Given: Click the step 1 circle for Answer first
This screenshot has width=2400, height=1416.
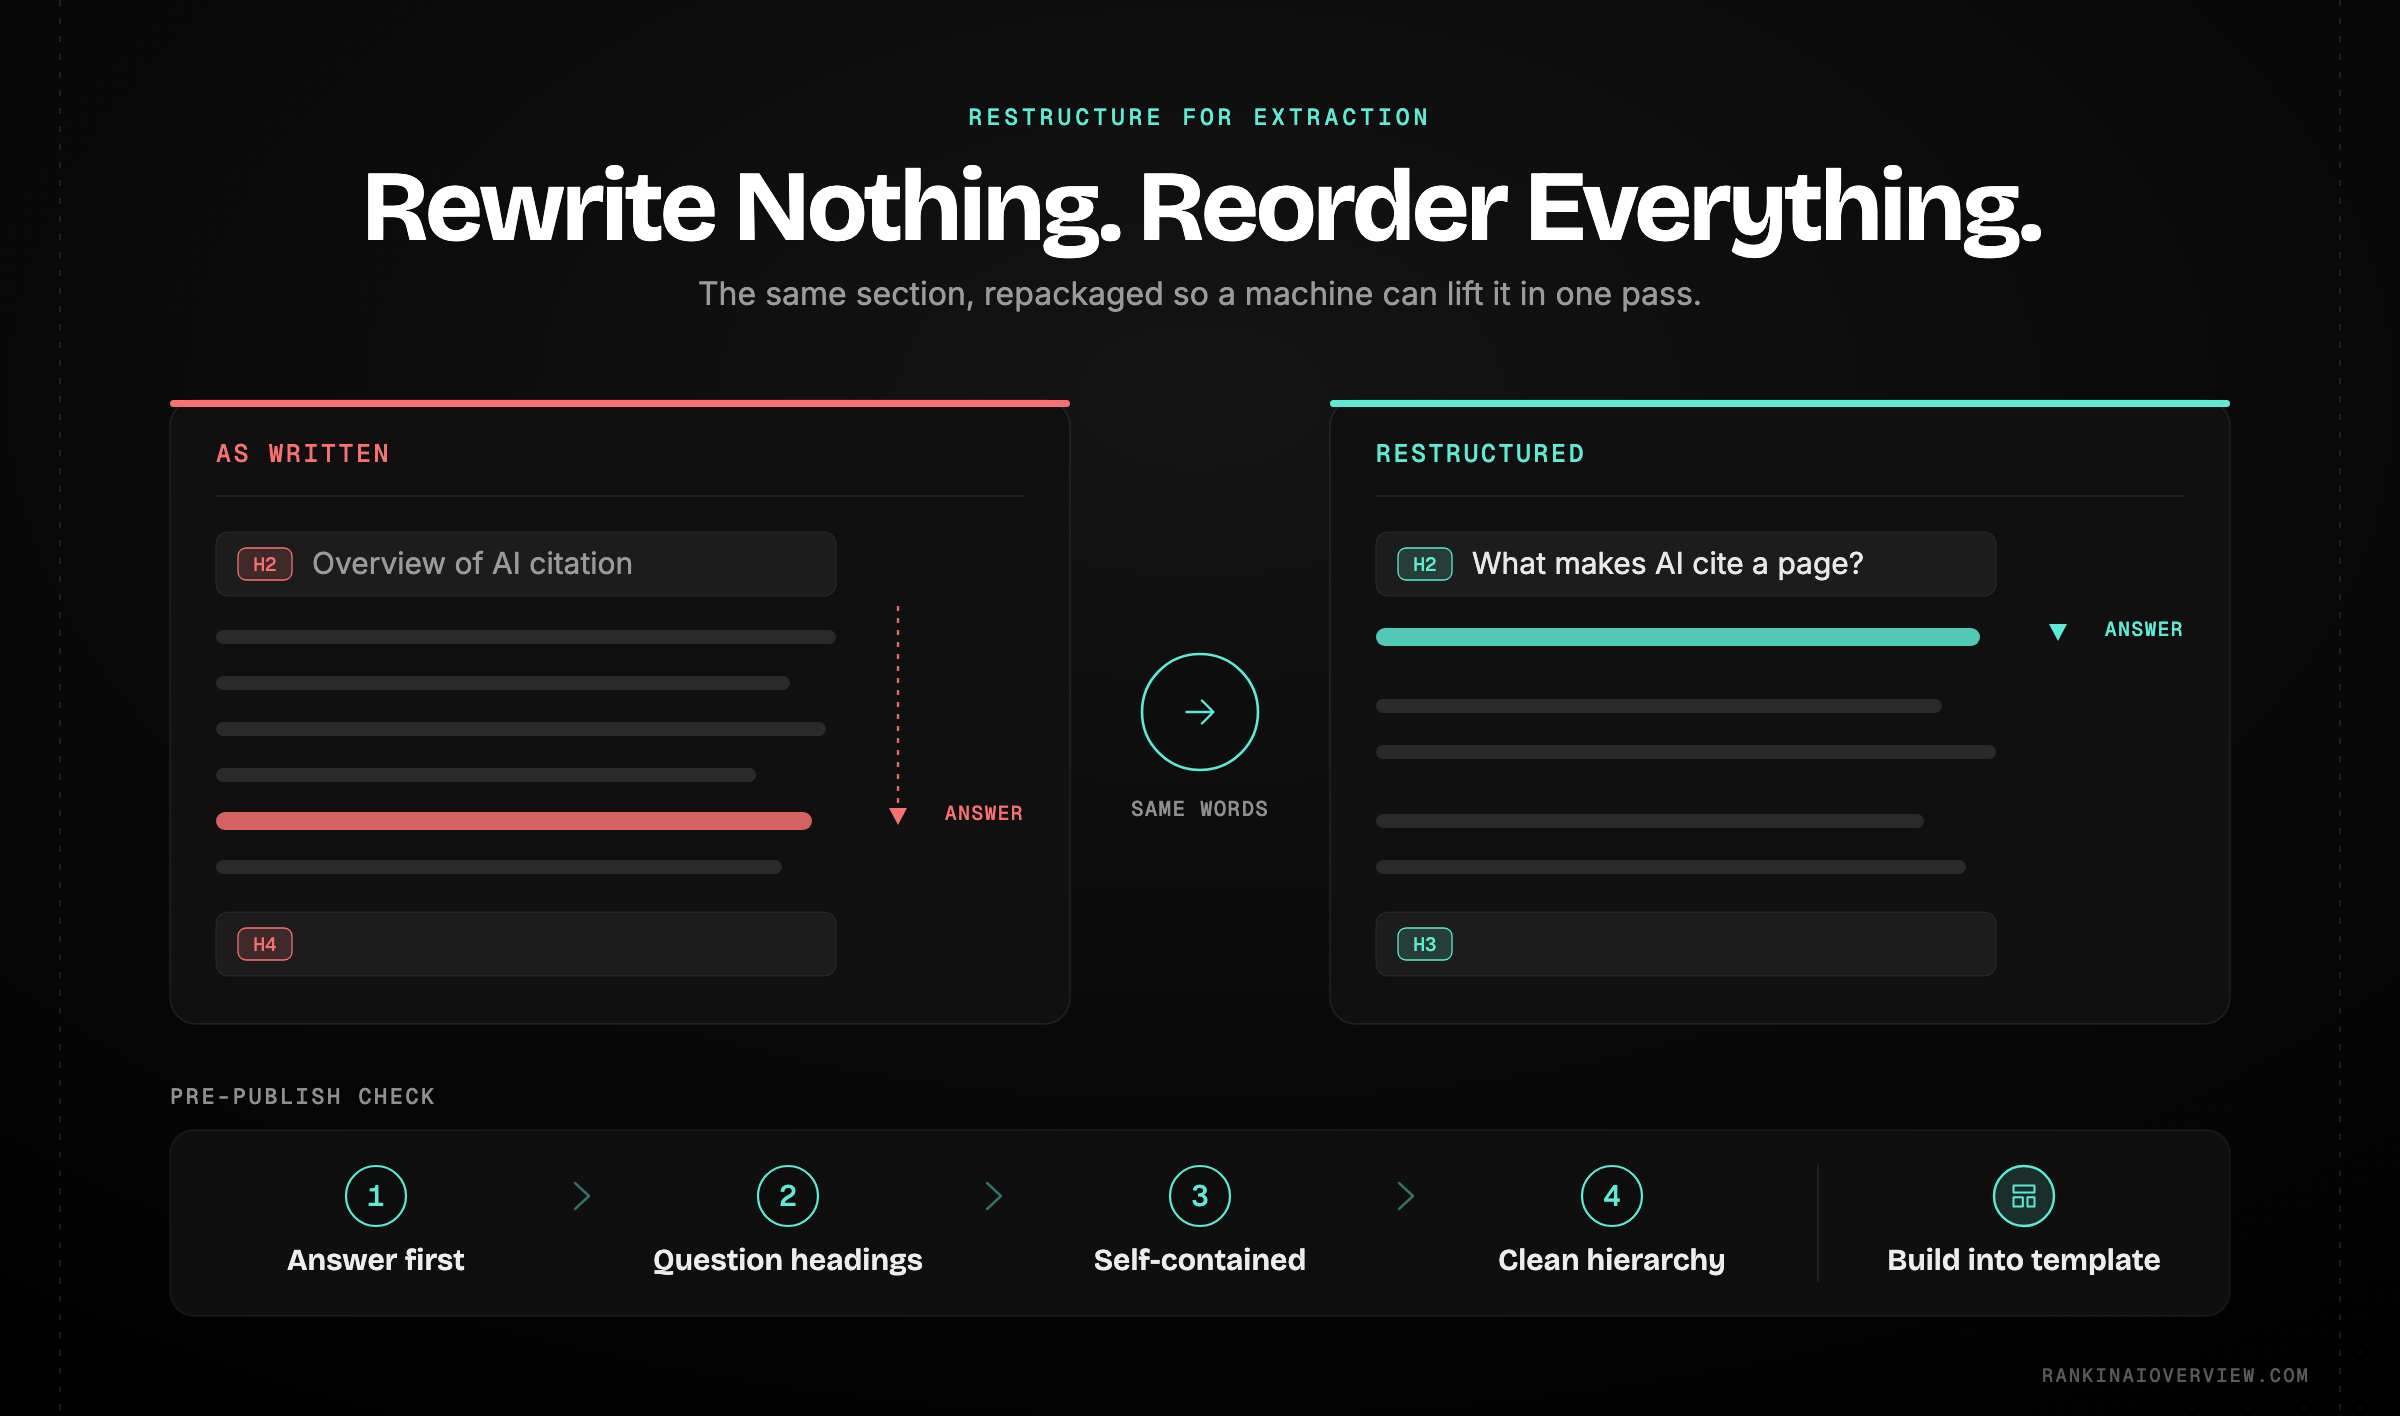Looking at the screenshot, I should (x=376, y=1196).
